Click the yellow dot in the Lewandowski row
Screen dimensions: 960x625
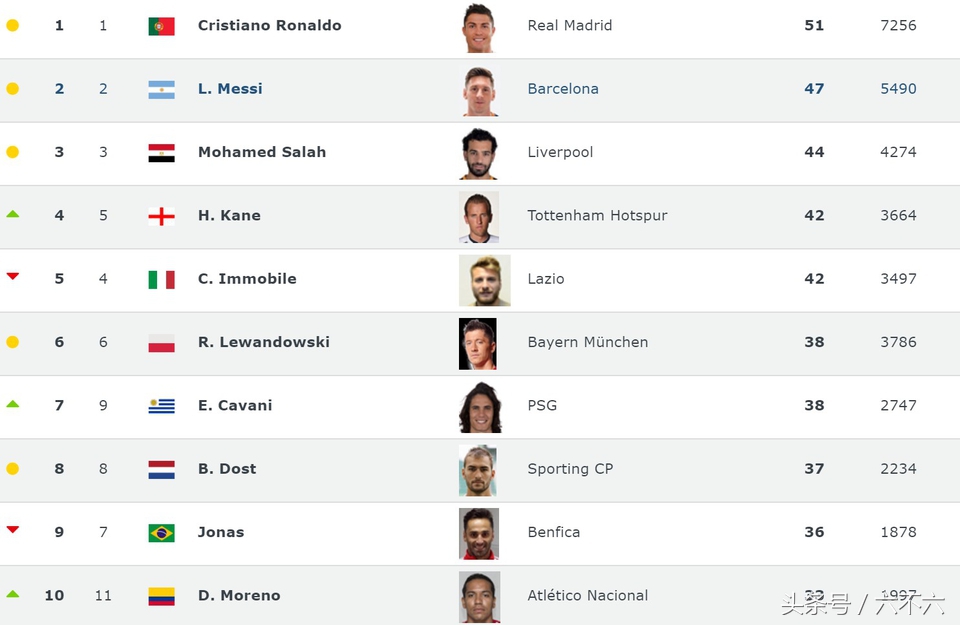(13, 342)
